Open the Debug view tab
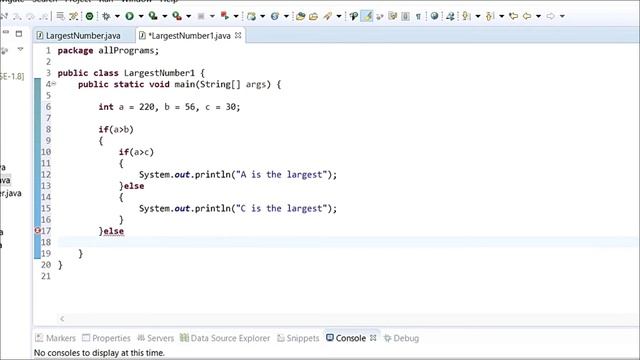Viewport: 640px width, 360px height. click(x=402, y=338)
